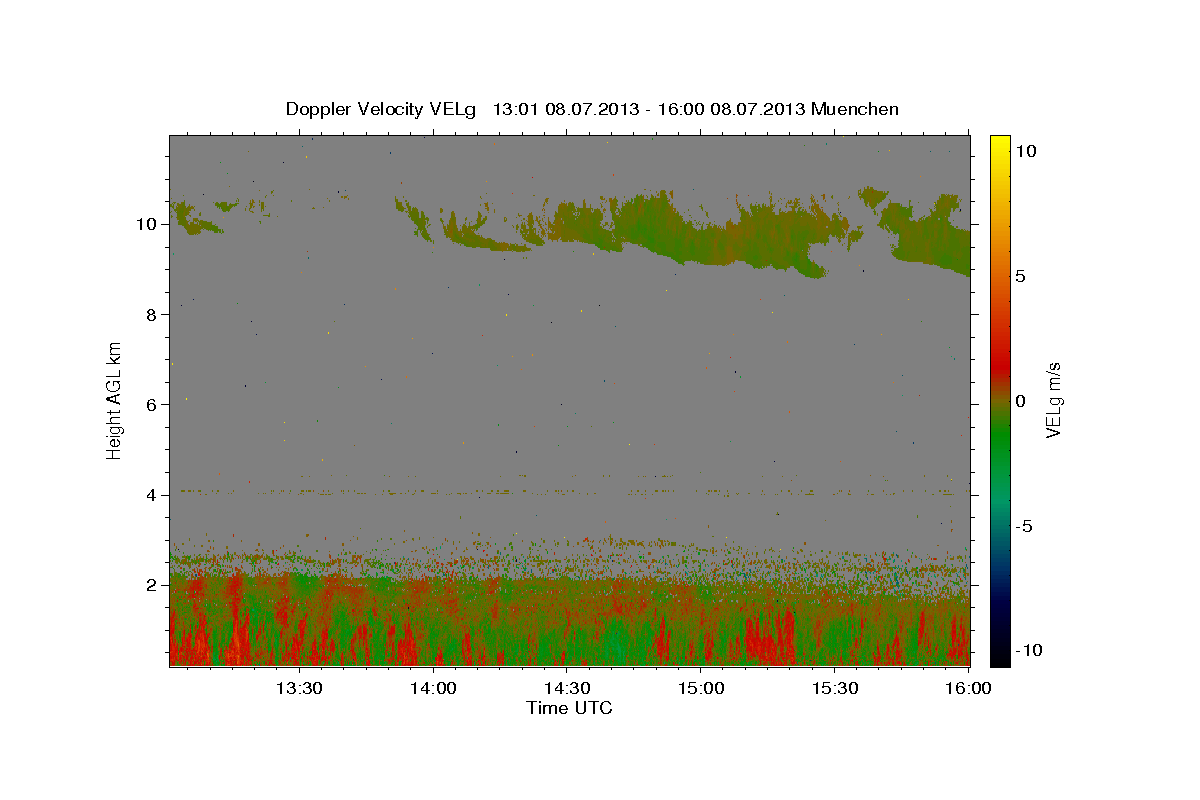This screenshot has width=1200, height=800.
Task: Click the height axis label 2
Action: (152, 584)
